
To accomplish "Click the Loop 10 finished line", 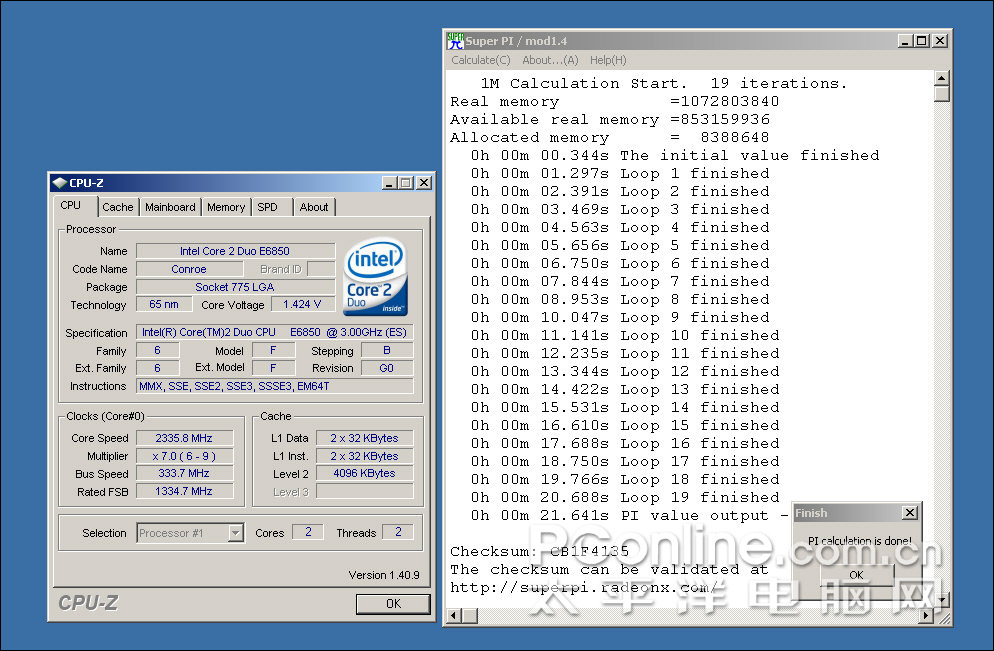I will click(x=625, y=335).
